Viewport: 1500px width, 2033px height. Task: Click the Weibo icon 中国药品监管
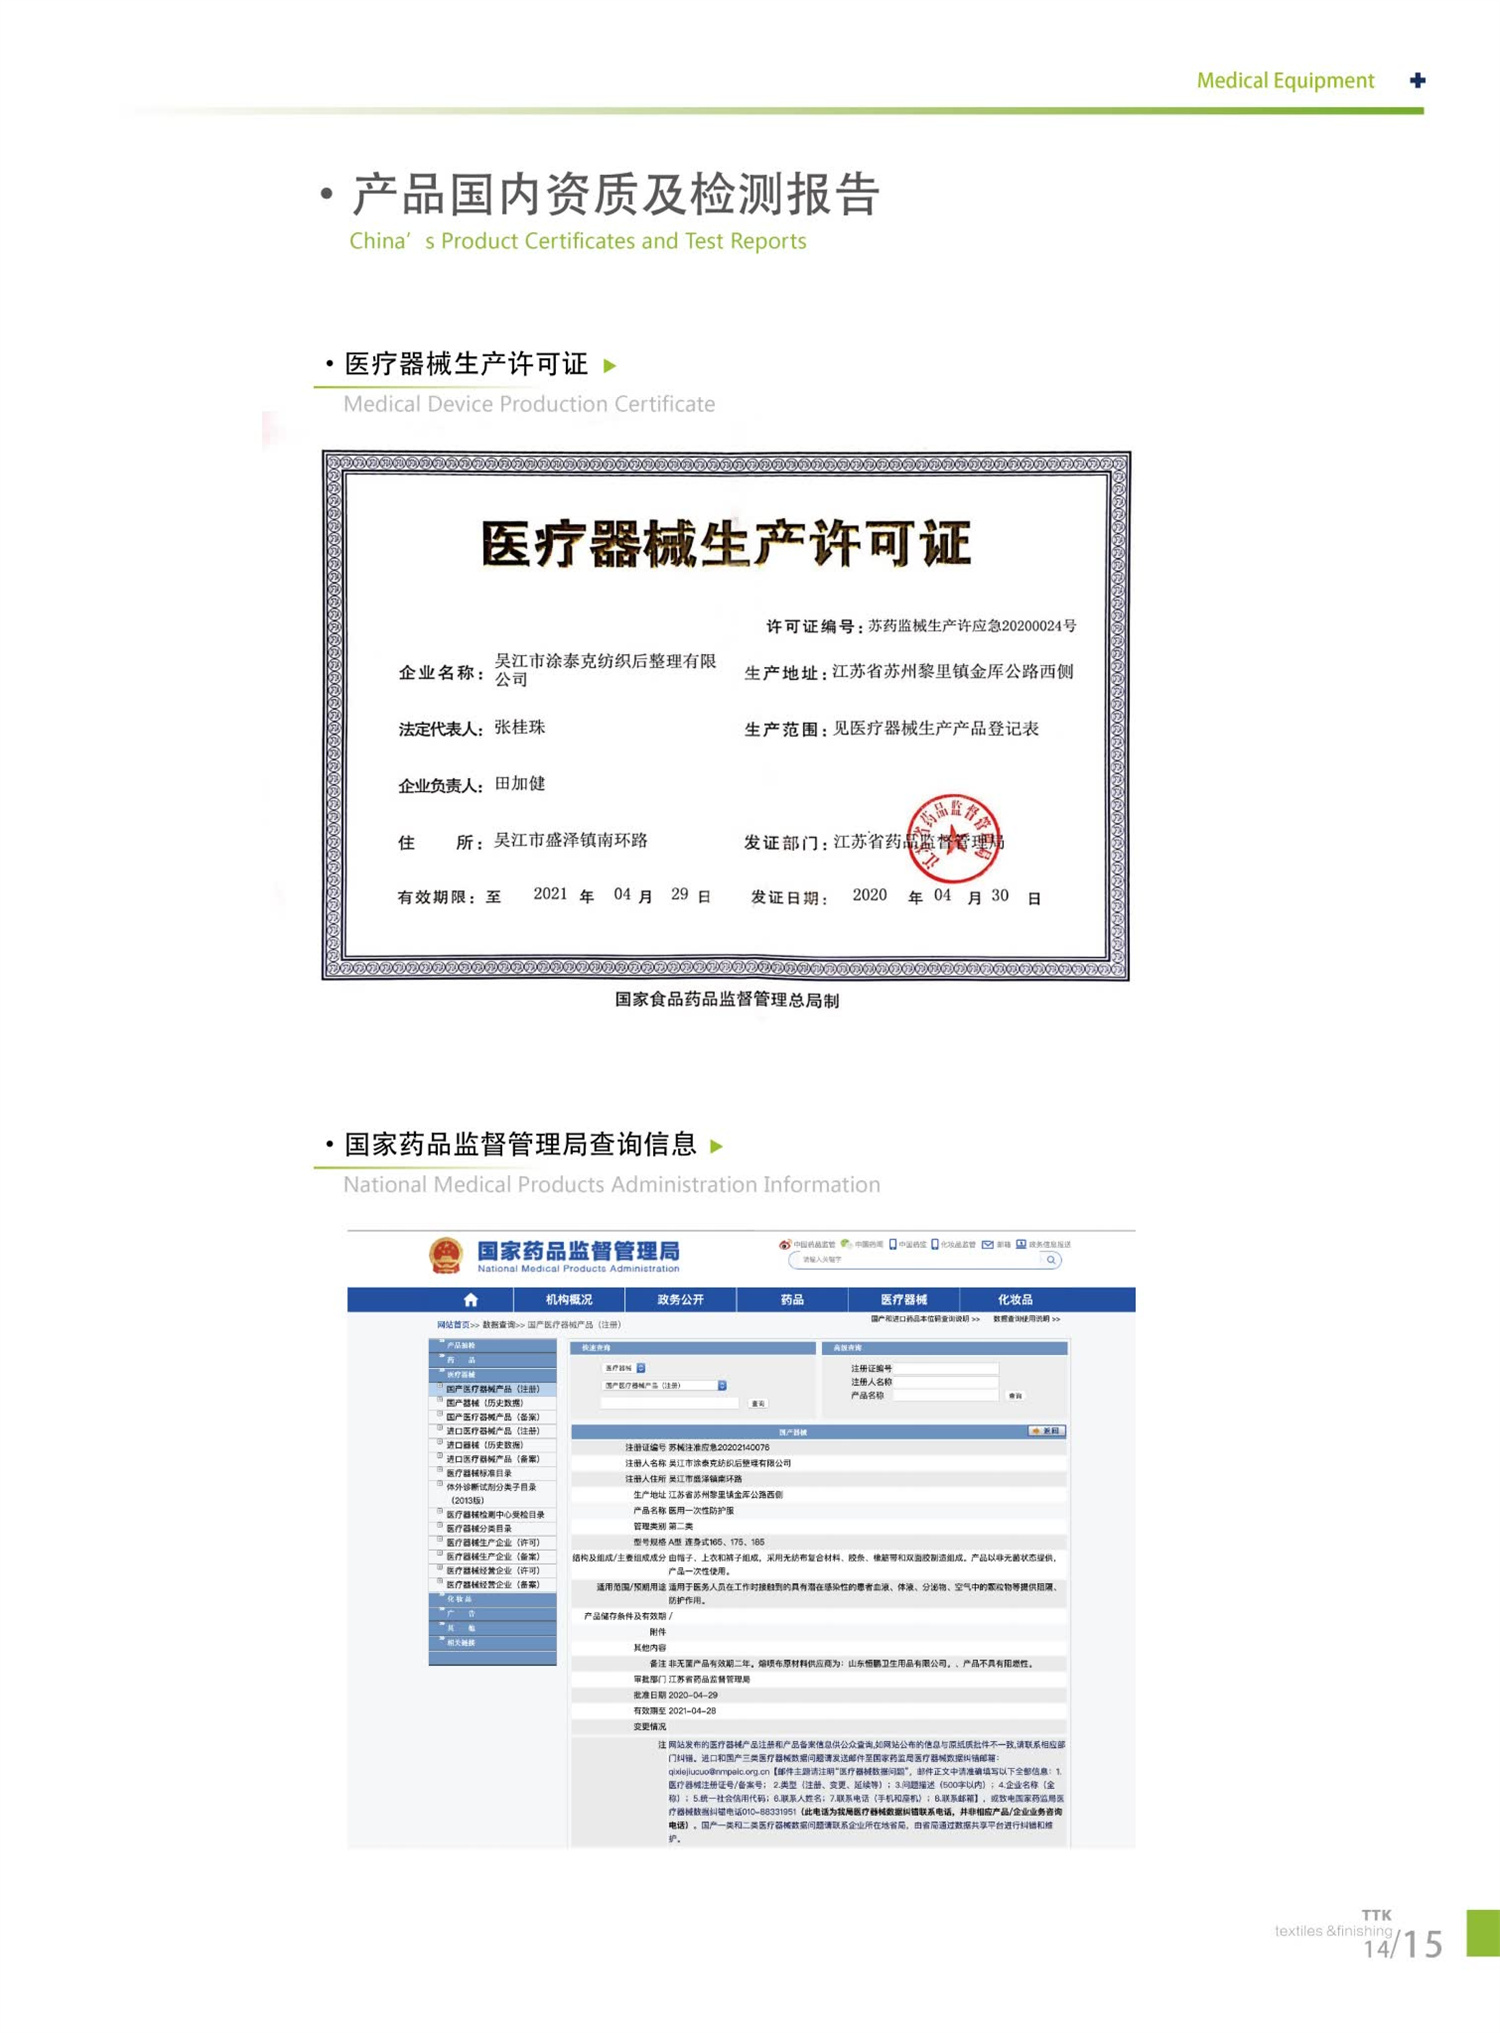pyautogui.click(x=785, y=1245)
